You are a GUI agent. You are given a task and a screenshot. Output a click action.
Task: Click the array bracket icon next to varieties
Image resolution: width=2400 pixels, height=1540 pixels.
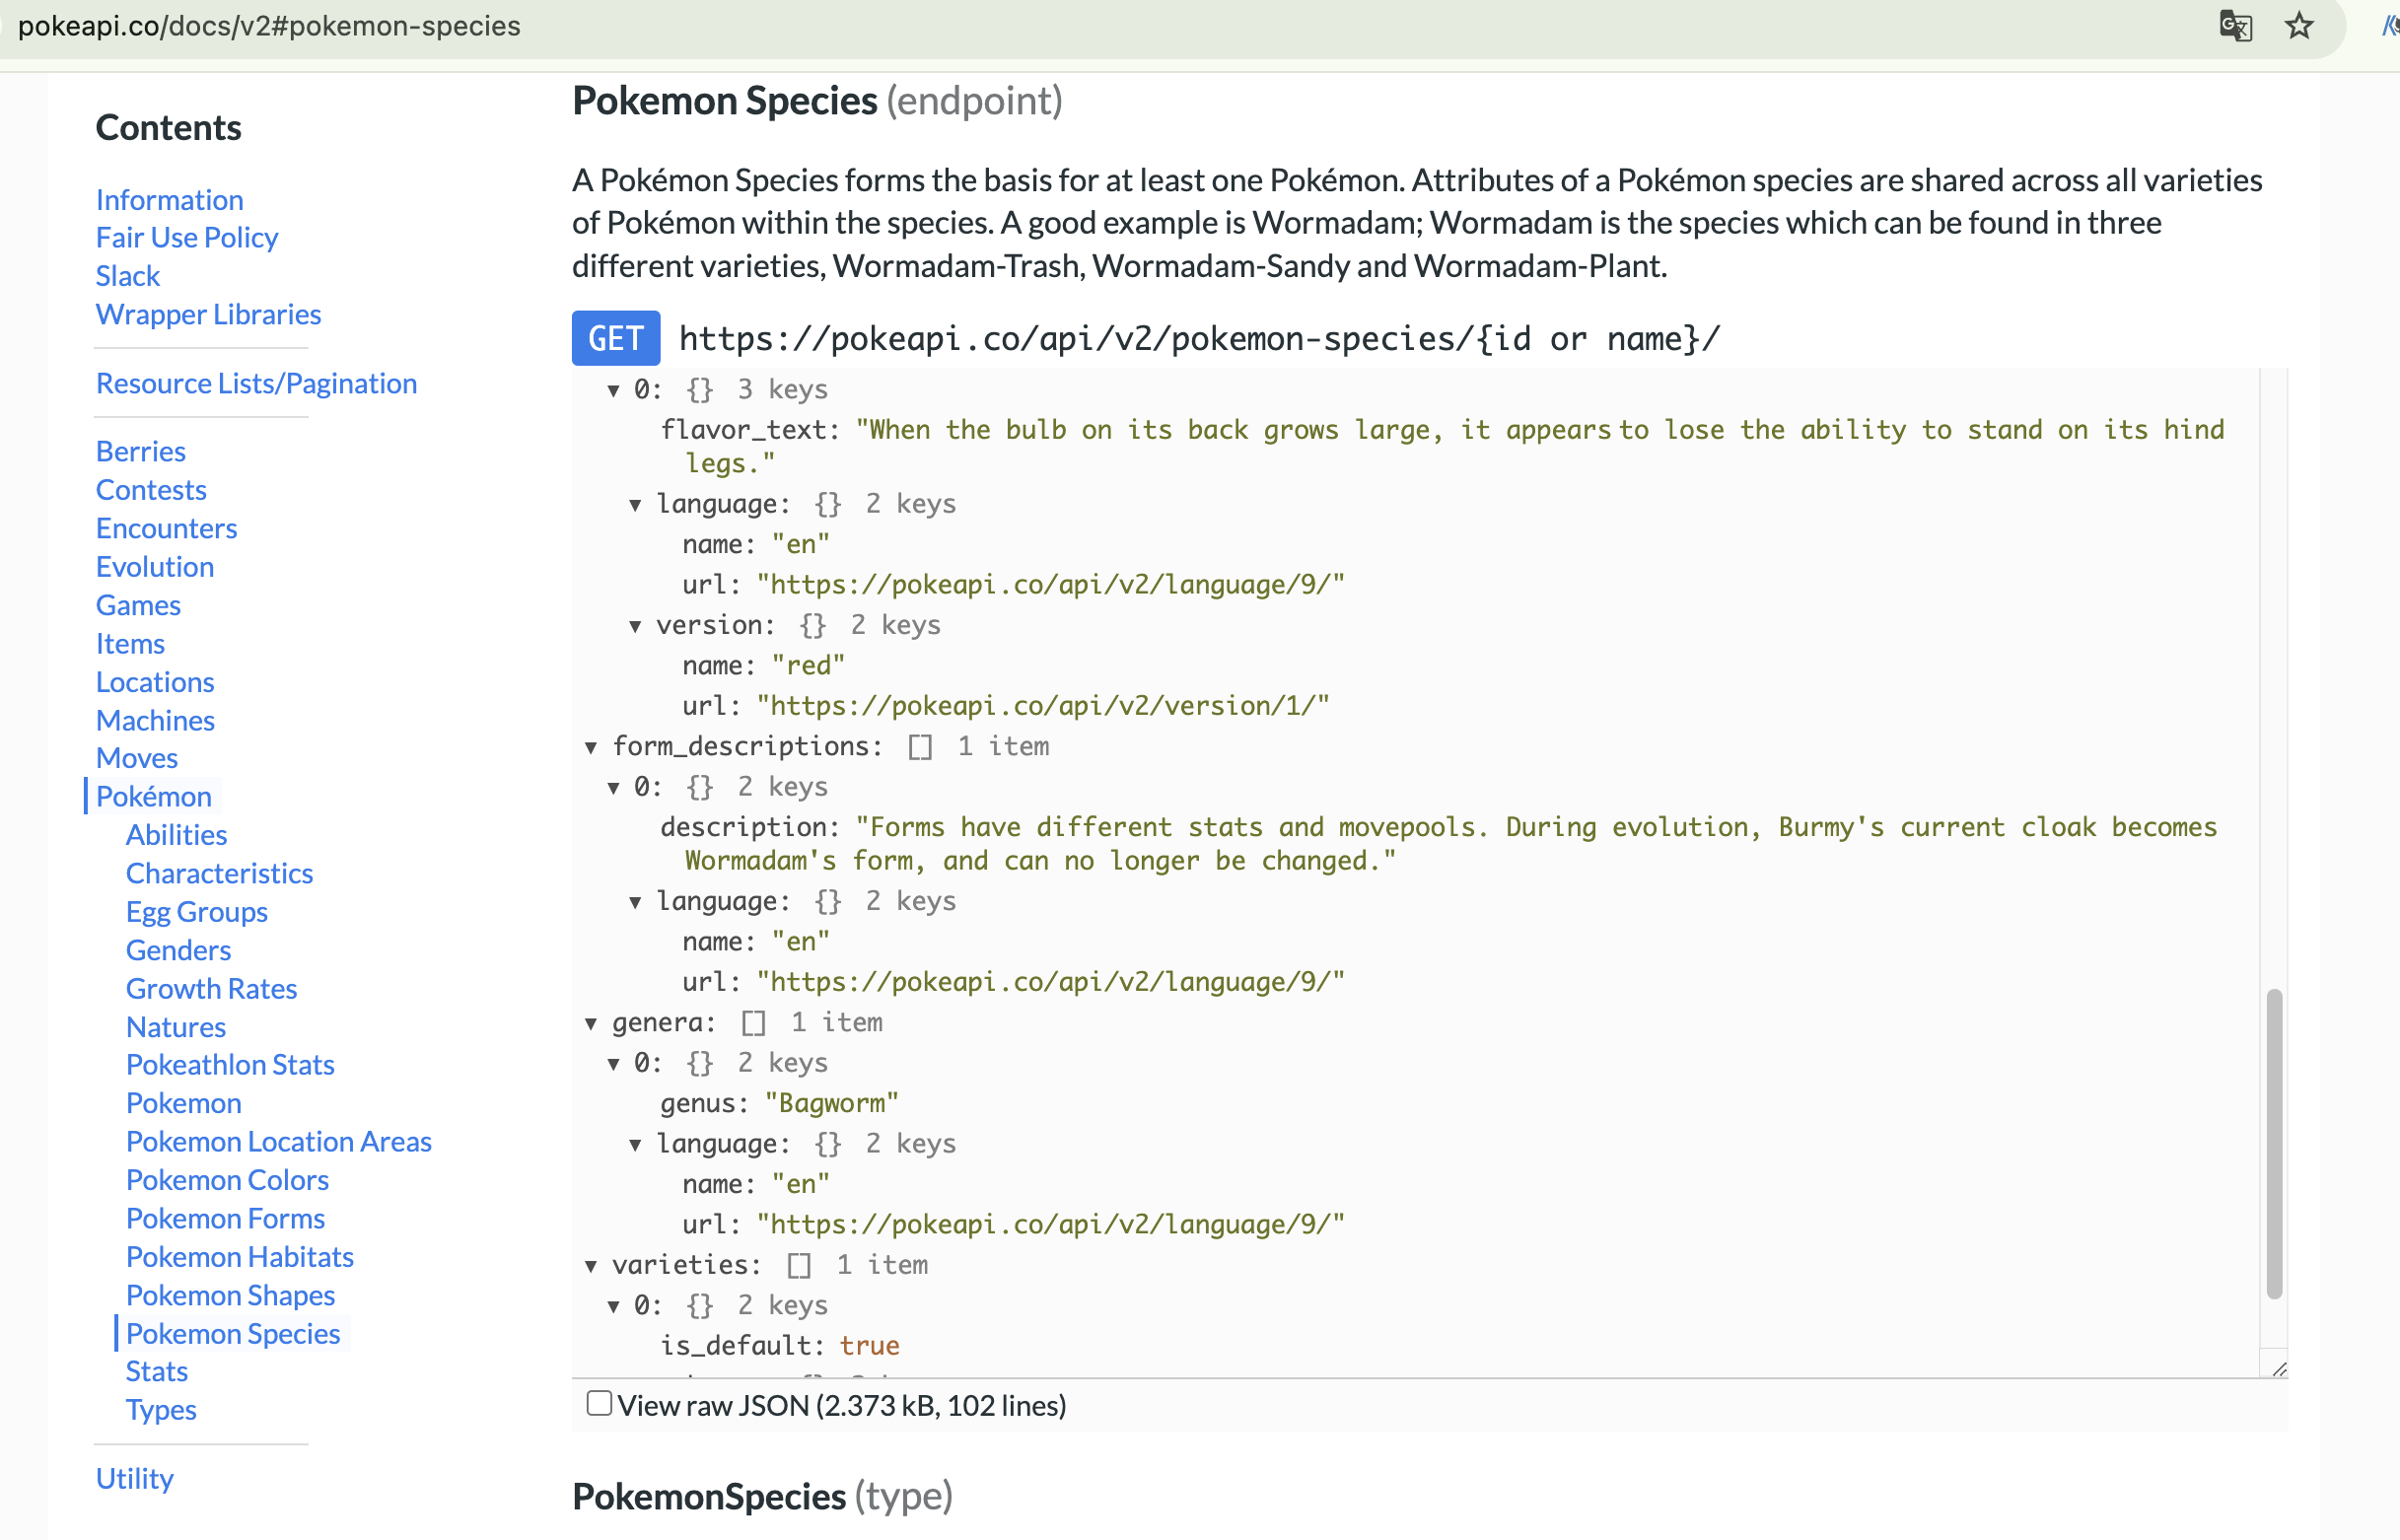(x=798, y=1266)
